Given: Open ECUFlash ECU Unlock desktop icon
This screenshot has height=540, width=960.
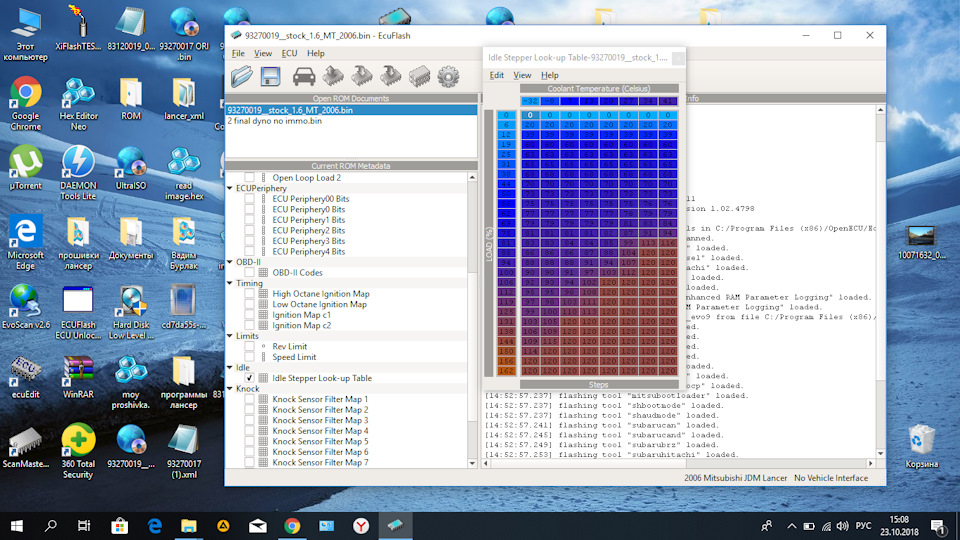Looking at the screenshot, I should pos(78,312).
